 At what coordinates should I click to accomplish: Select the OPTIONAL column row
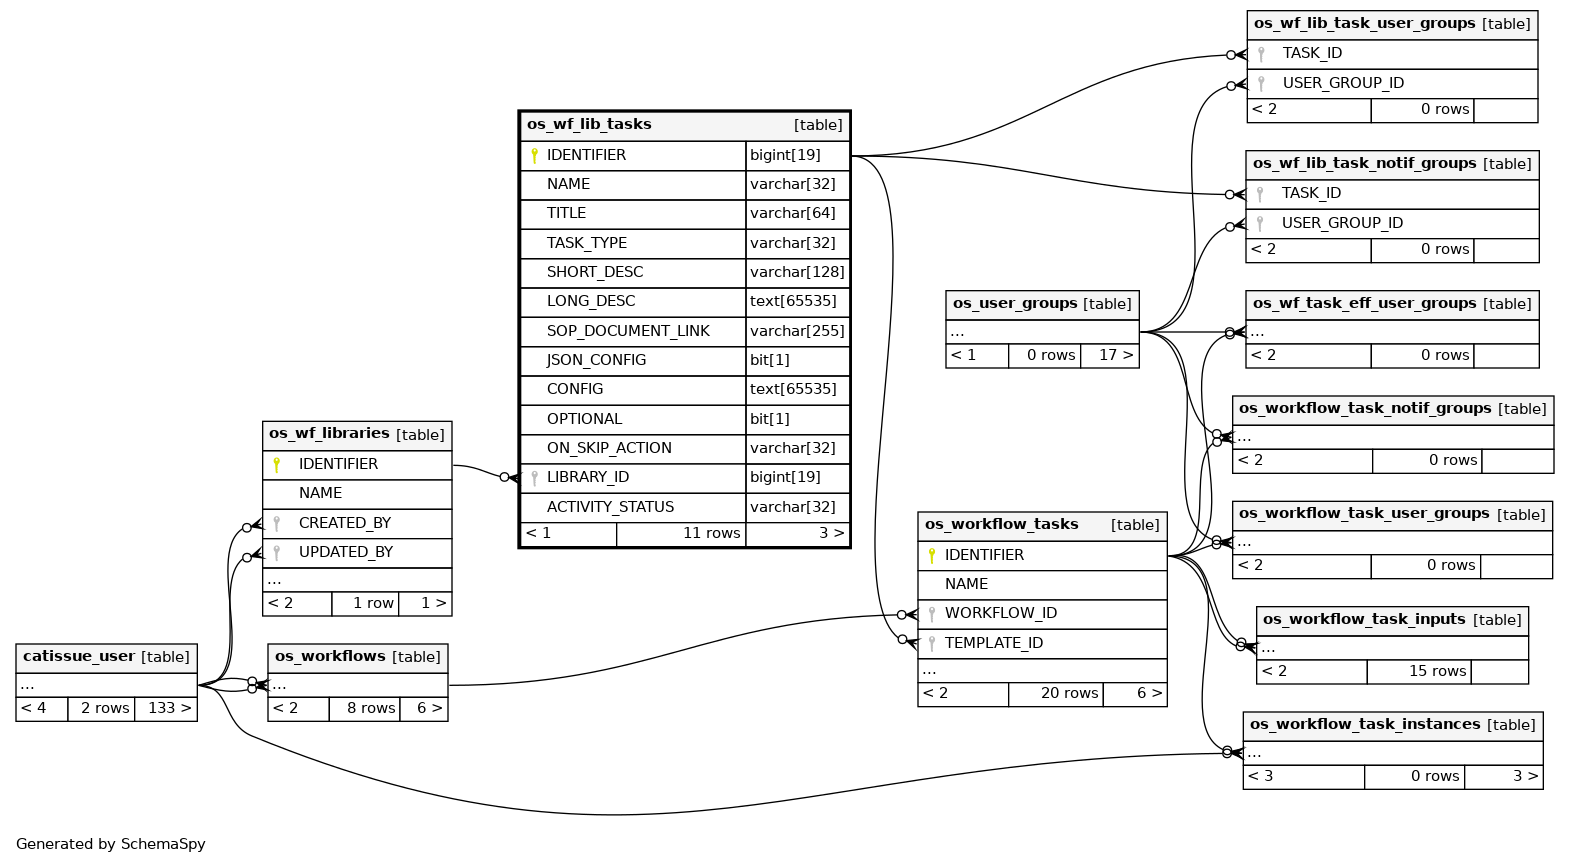tap(685, 420)
